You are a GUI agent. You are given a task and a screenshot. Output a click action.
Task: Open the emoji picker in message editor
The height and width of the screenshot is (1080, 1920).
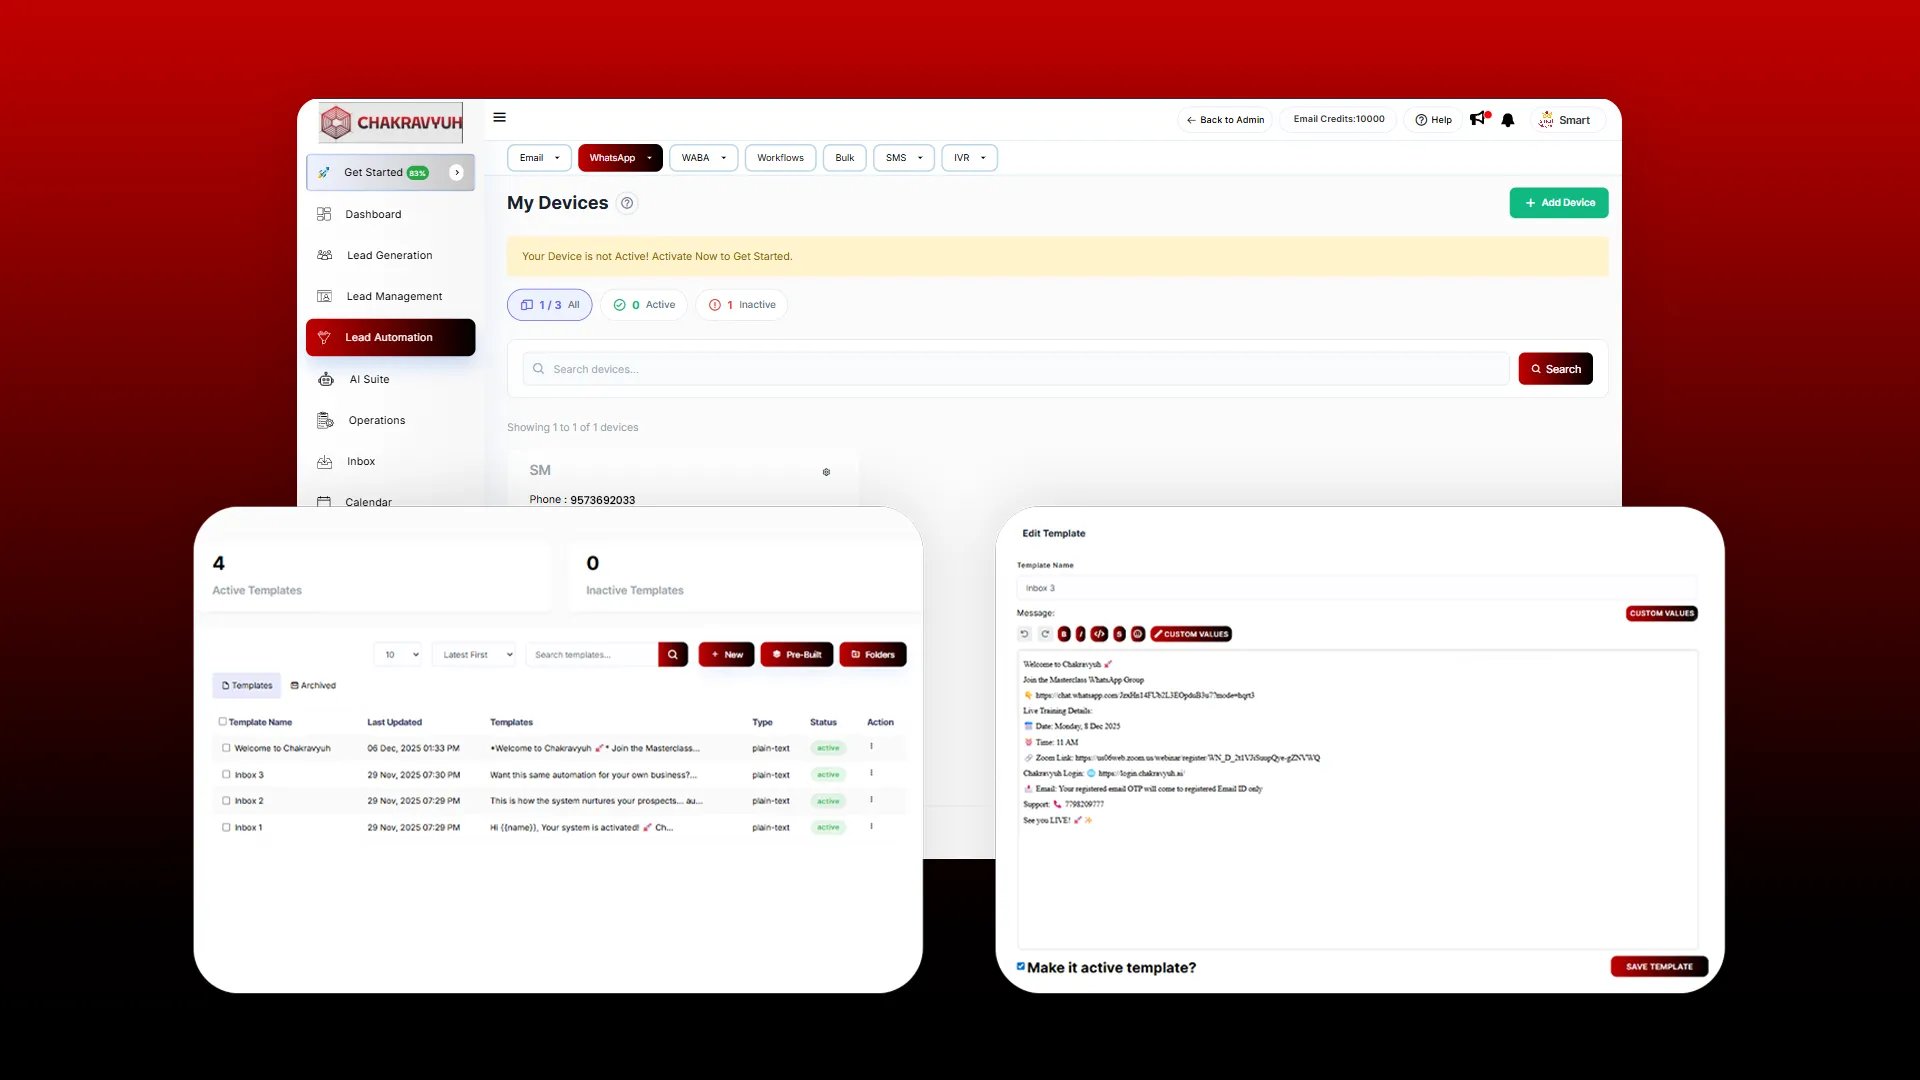pyautogui.click(x=1138, y=634)
